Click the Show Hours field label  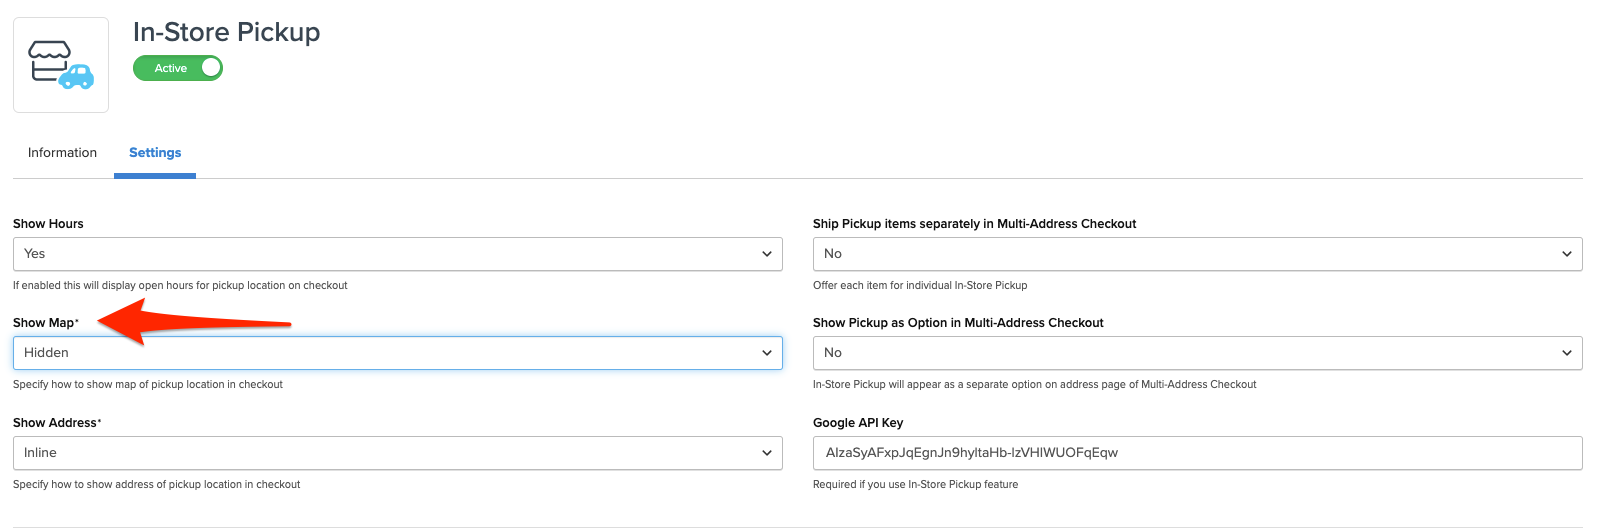coord(48,224)
